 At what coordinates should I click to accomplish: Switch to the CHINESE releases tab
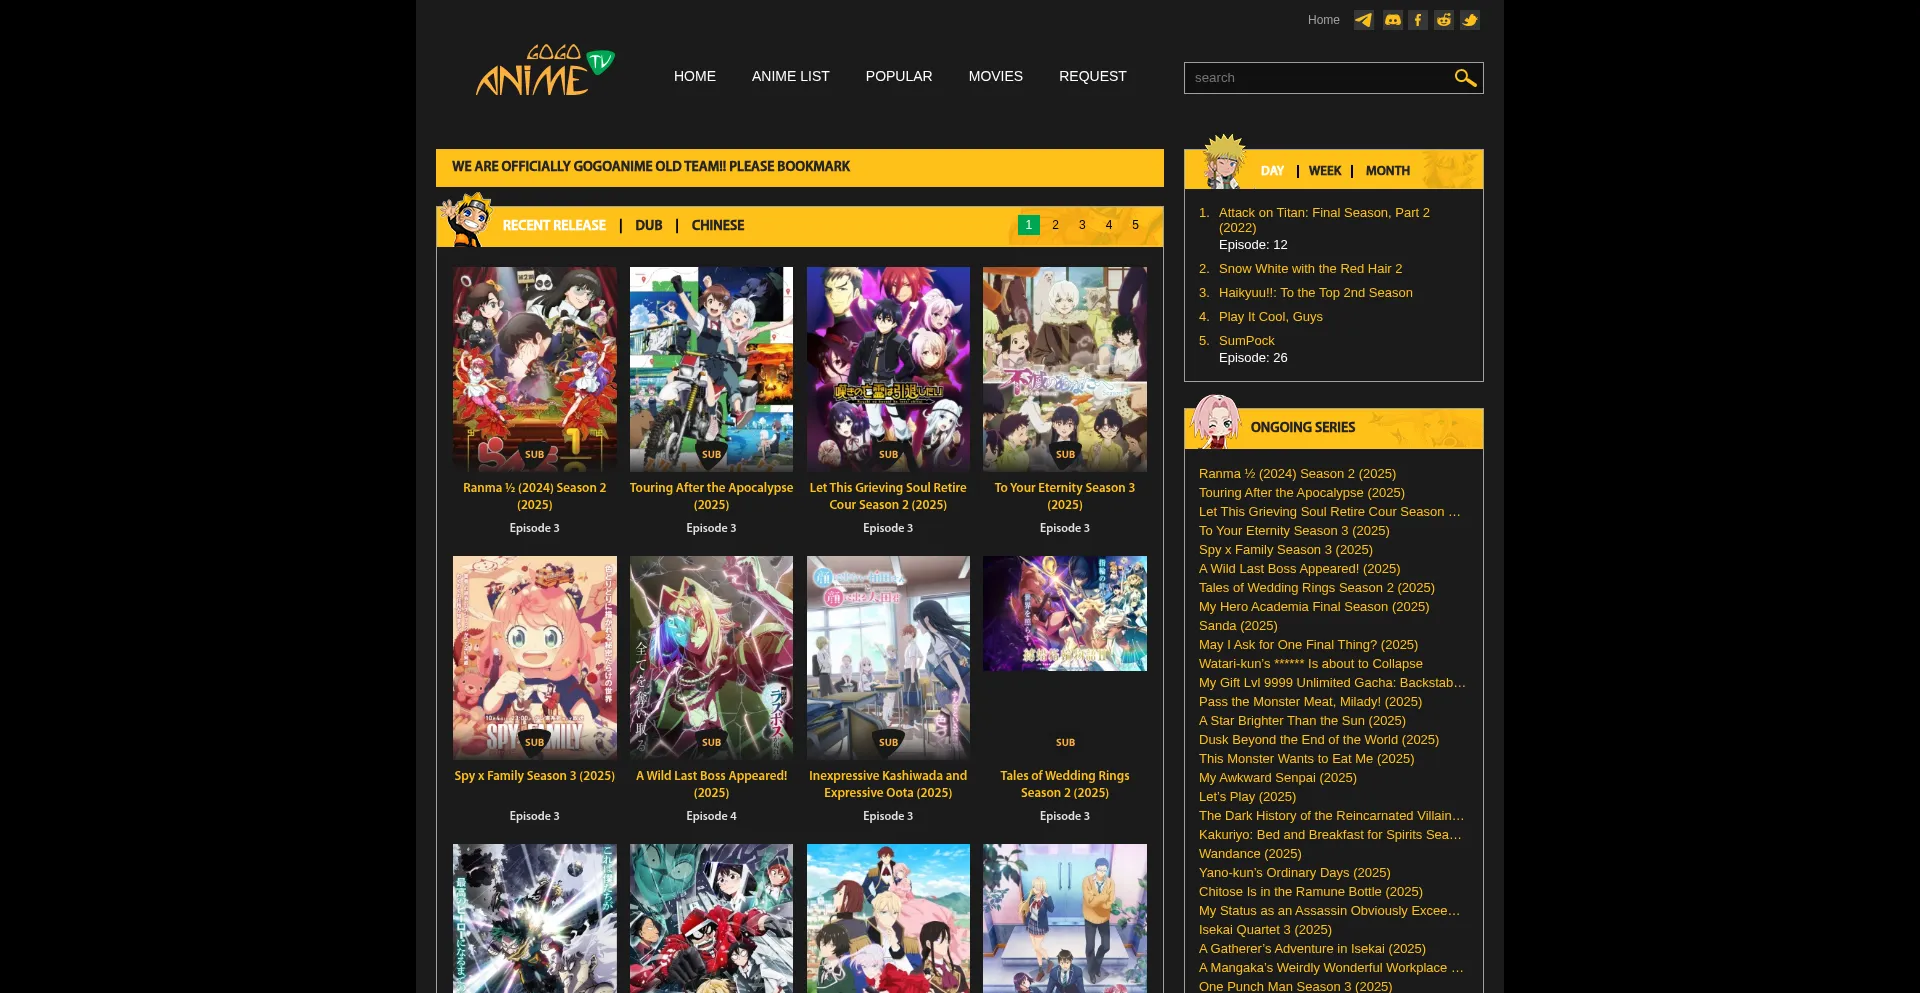point(717,226)
